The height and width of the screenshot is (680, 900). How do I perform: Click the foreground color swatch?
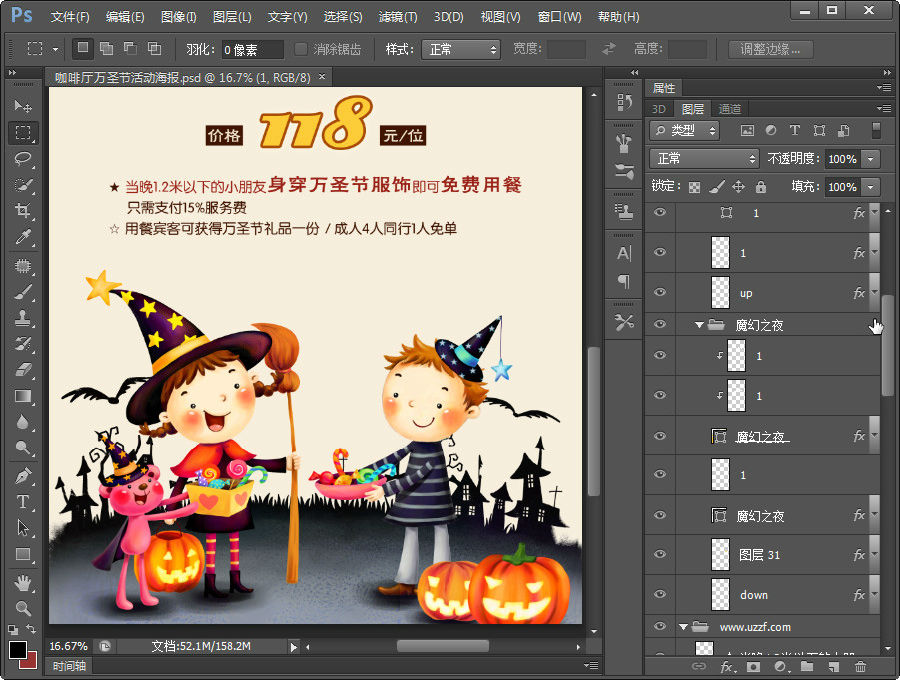[x=18, y=650]
